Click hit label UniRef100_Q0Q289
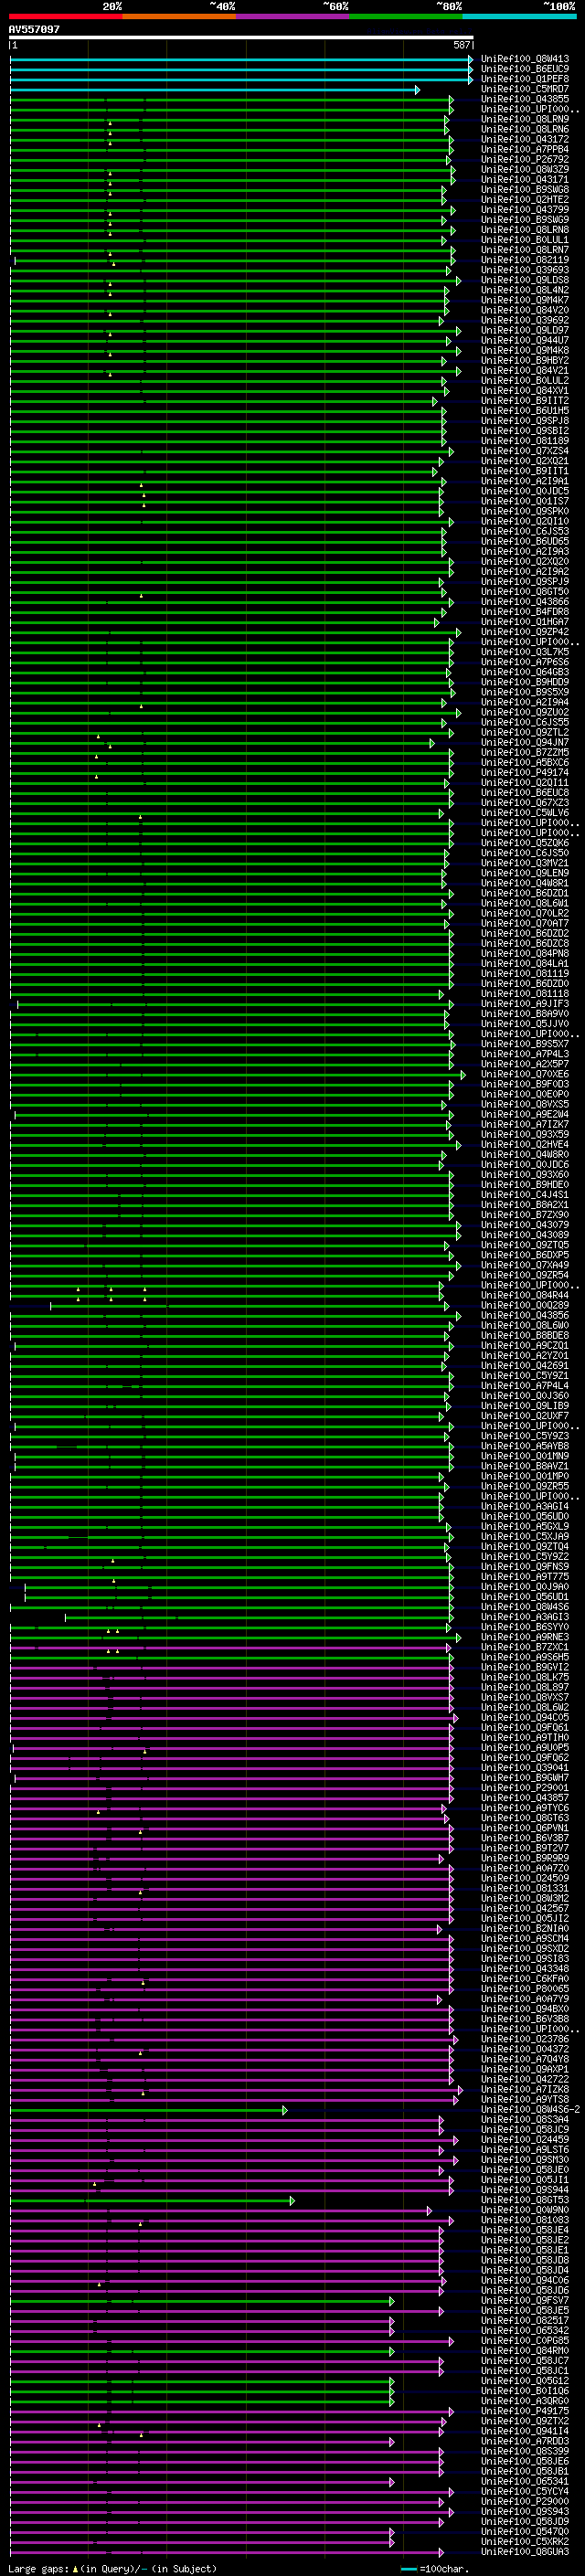 tap(525, 1305)
